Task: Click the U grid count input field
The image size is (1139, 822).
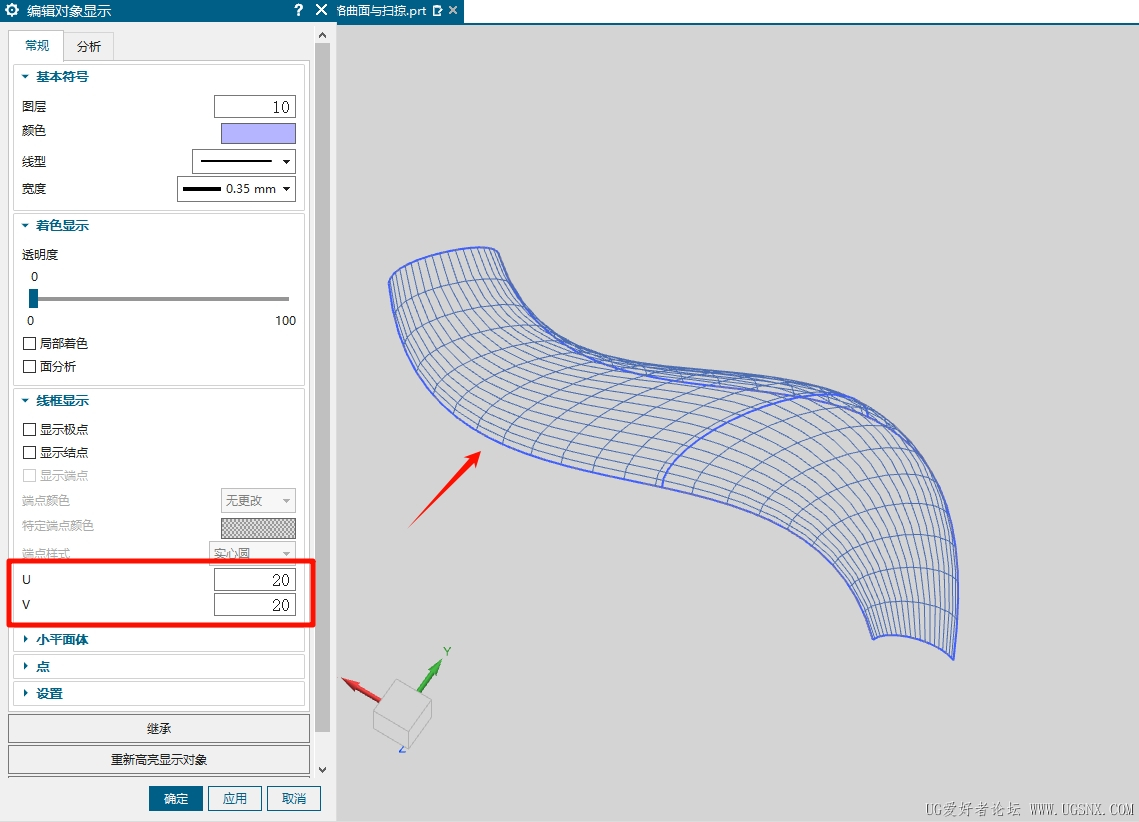Action: pyautogui.click(x=254, y=580)
